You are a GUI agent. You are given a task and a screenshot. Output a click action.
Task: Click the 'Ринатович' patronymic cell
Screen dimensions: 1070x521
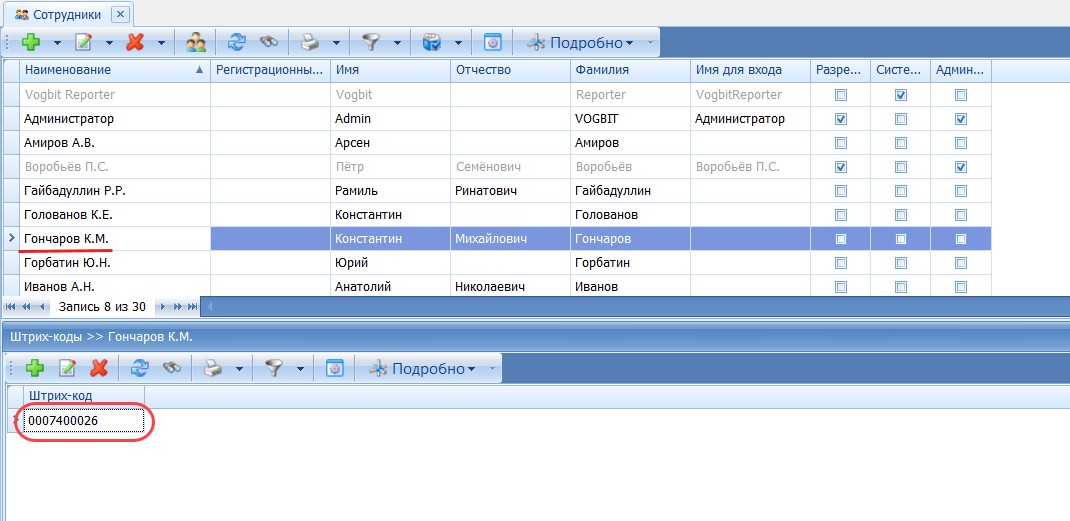(510, 191)
